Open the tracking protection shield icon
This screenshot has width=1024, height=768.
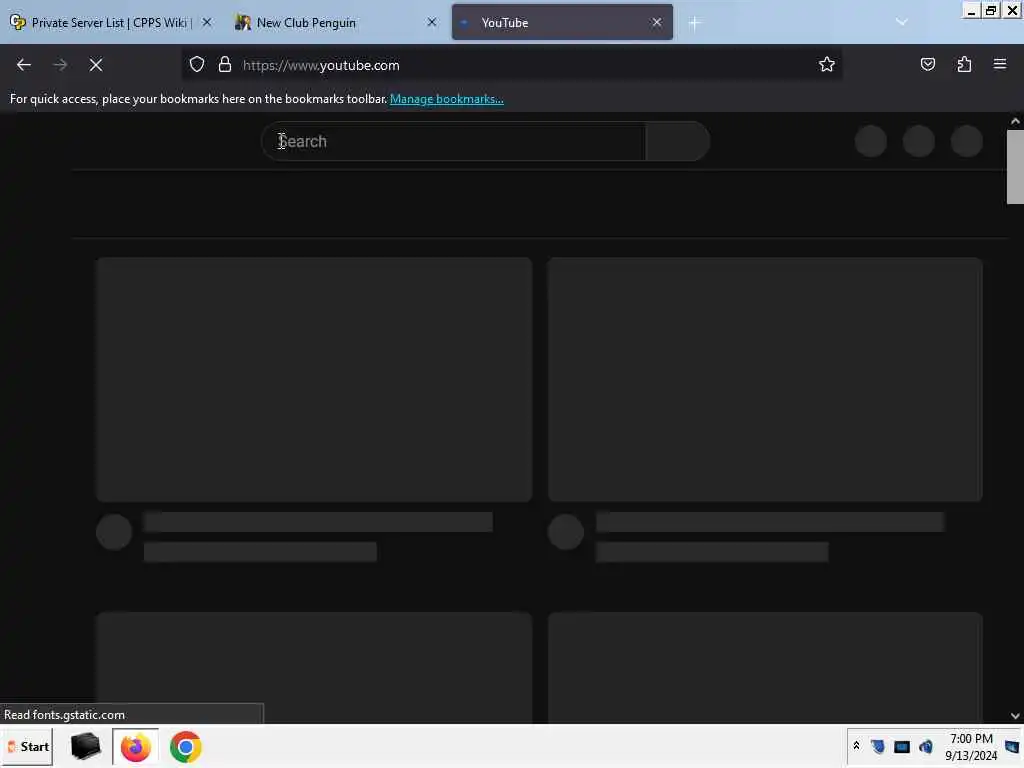click(x=197, y=65)
